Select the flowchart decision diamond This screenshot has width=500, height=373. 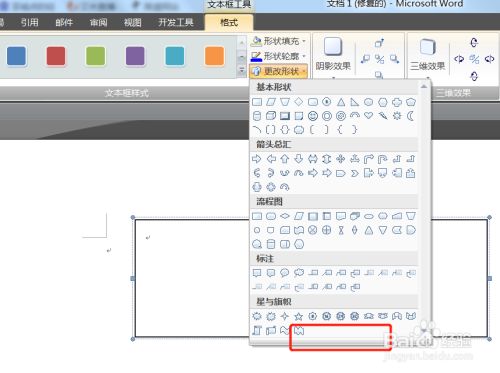pos(285,216)
